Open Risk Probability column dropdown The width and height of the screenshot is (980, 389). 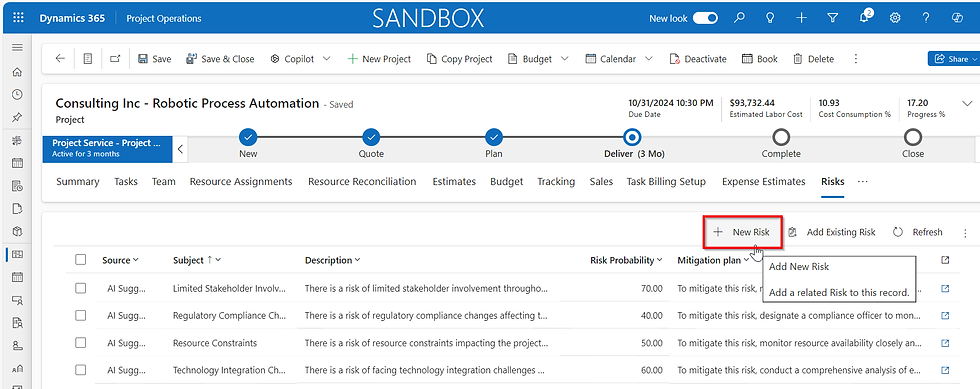tap(626, 260)
